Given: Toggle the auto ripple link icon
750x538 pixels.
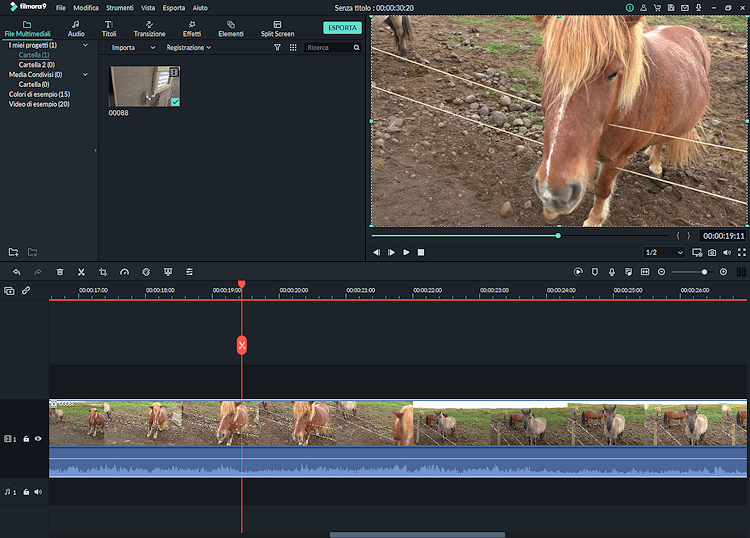Looking at the screenshot, I should (x=26, y=290).
